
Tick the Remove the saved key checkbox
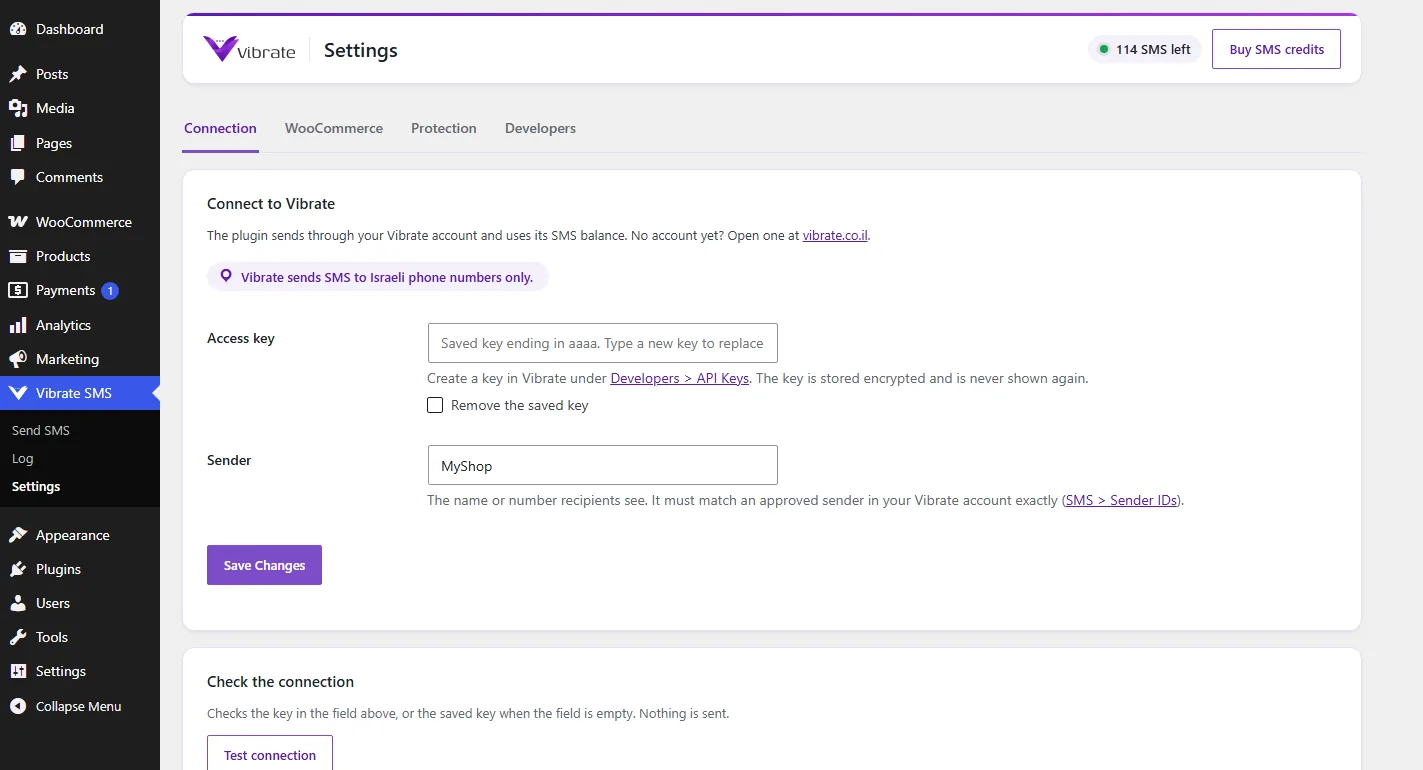435,405
